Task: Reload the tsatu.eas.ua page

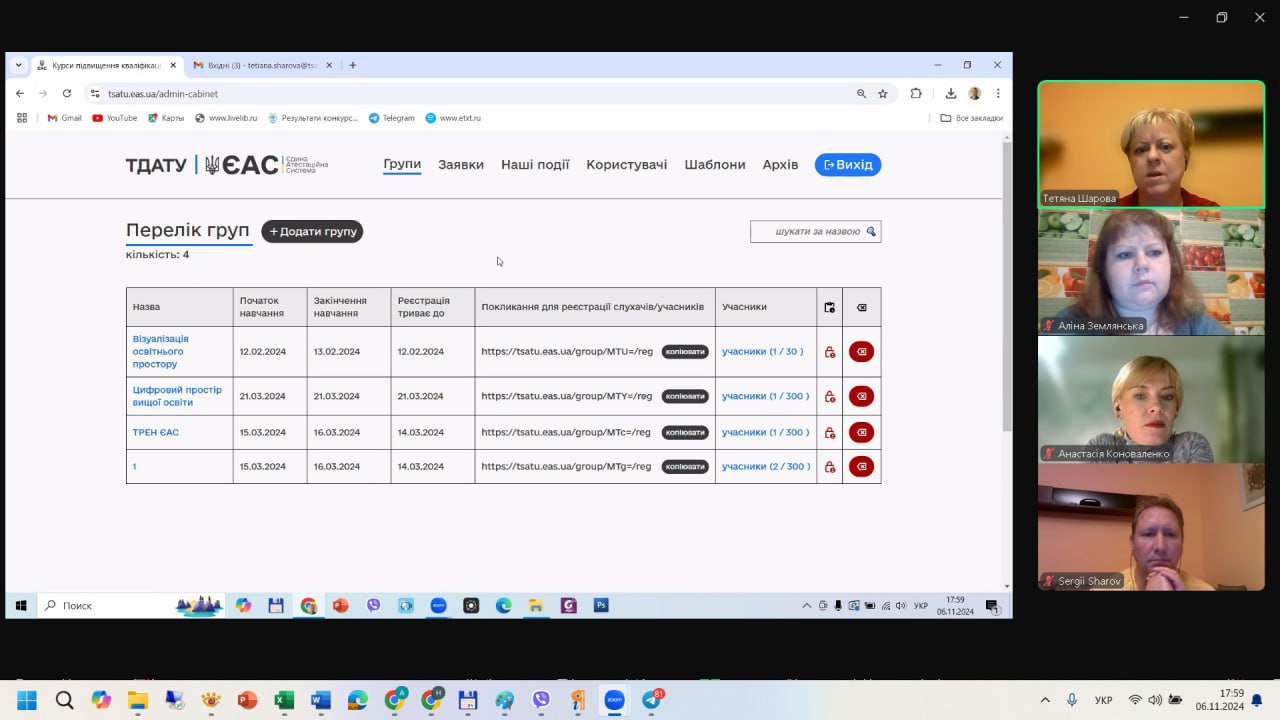Action: 67,94
